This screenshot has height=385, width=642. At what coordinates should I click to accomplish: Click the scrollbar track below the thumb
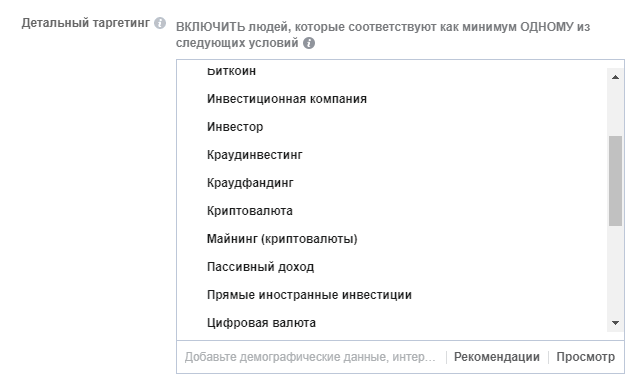pyautogui.click(x=615, y=270)
